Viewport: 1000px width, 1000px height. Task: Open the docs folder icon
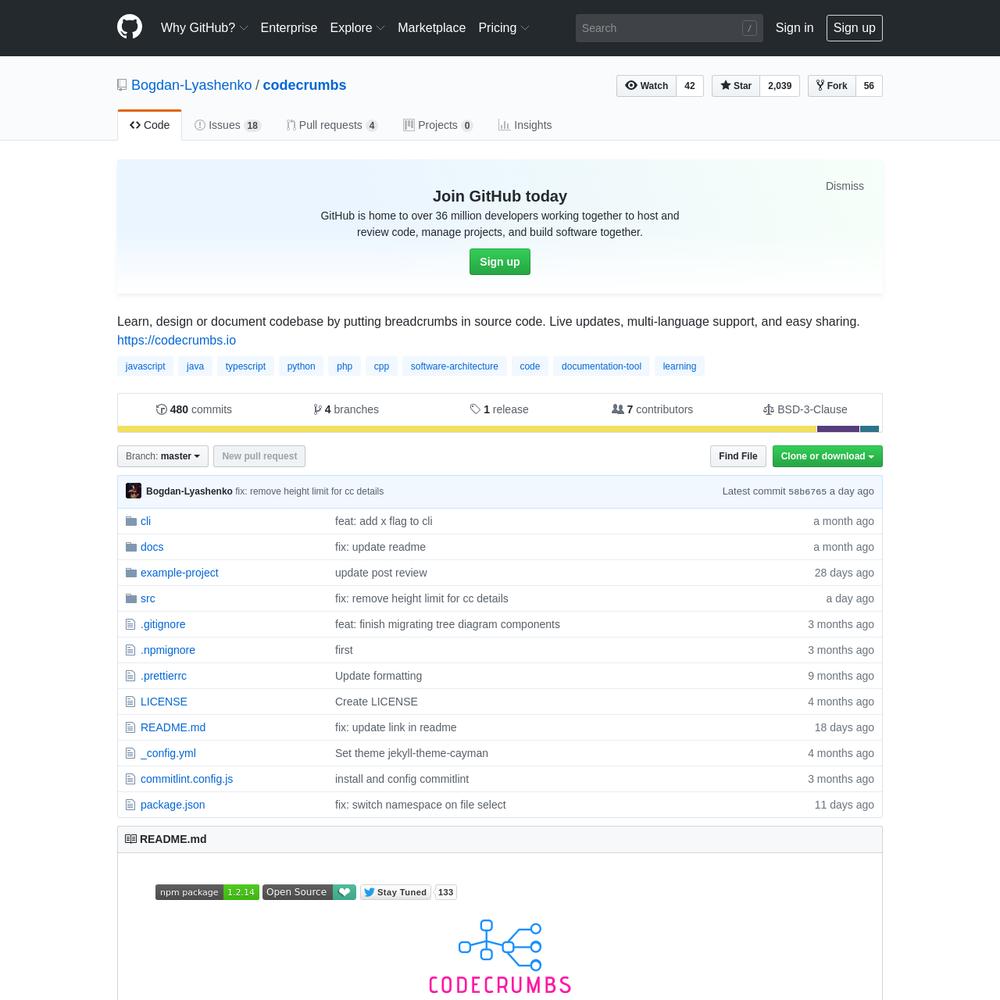pyautogui.click(x=131, y=547)
